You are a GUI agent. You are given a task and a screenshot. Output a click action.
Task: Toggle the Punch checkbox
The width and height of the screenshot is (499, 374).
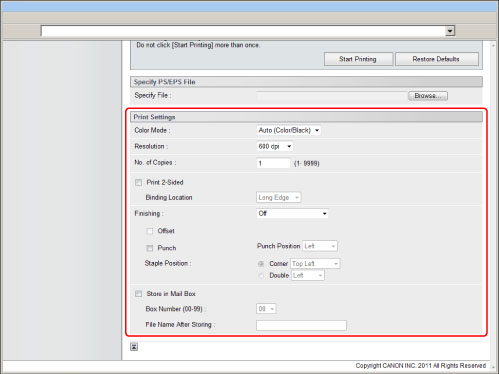[x=150, y=248]
